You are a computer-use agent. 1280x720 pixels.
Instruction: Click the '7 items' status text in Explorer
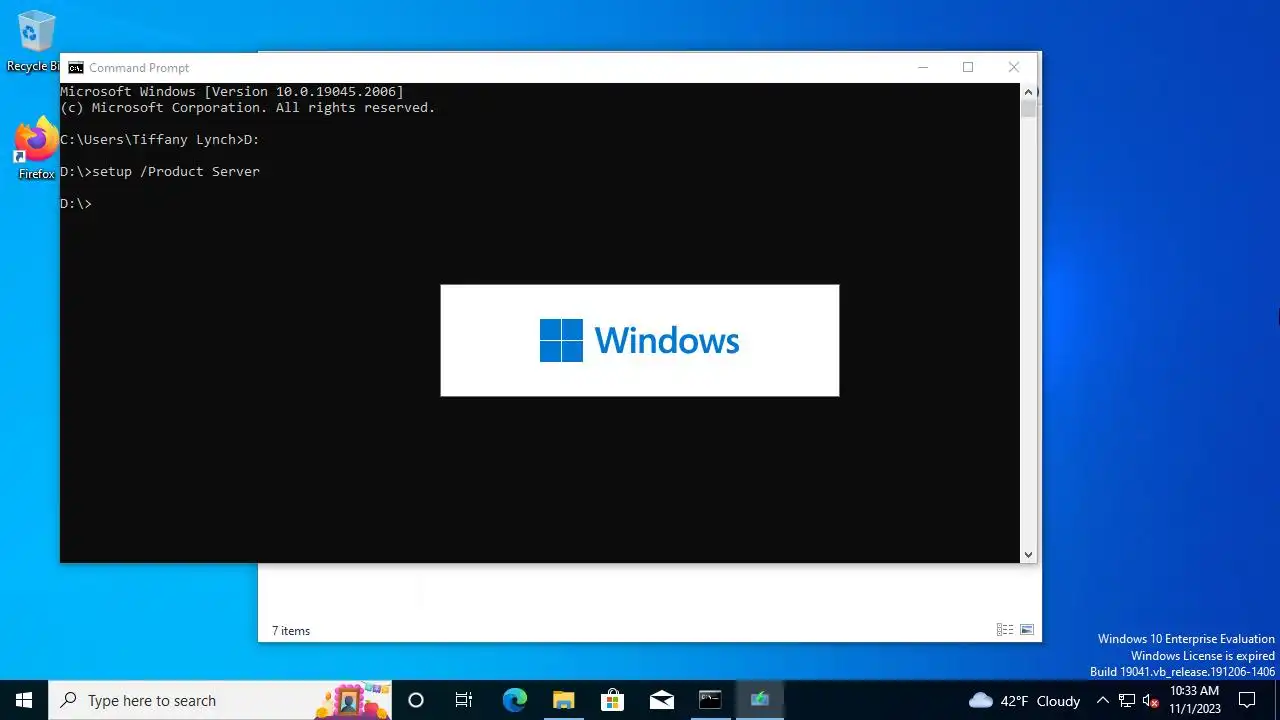pos(291,631)
